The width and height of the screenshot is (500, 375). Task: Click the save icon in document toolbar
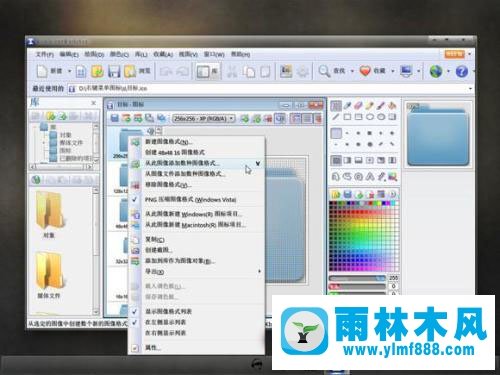(x=115, y=118)
